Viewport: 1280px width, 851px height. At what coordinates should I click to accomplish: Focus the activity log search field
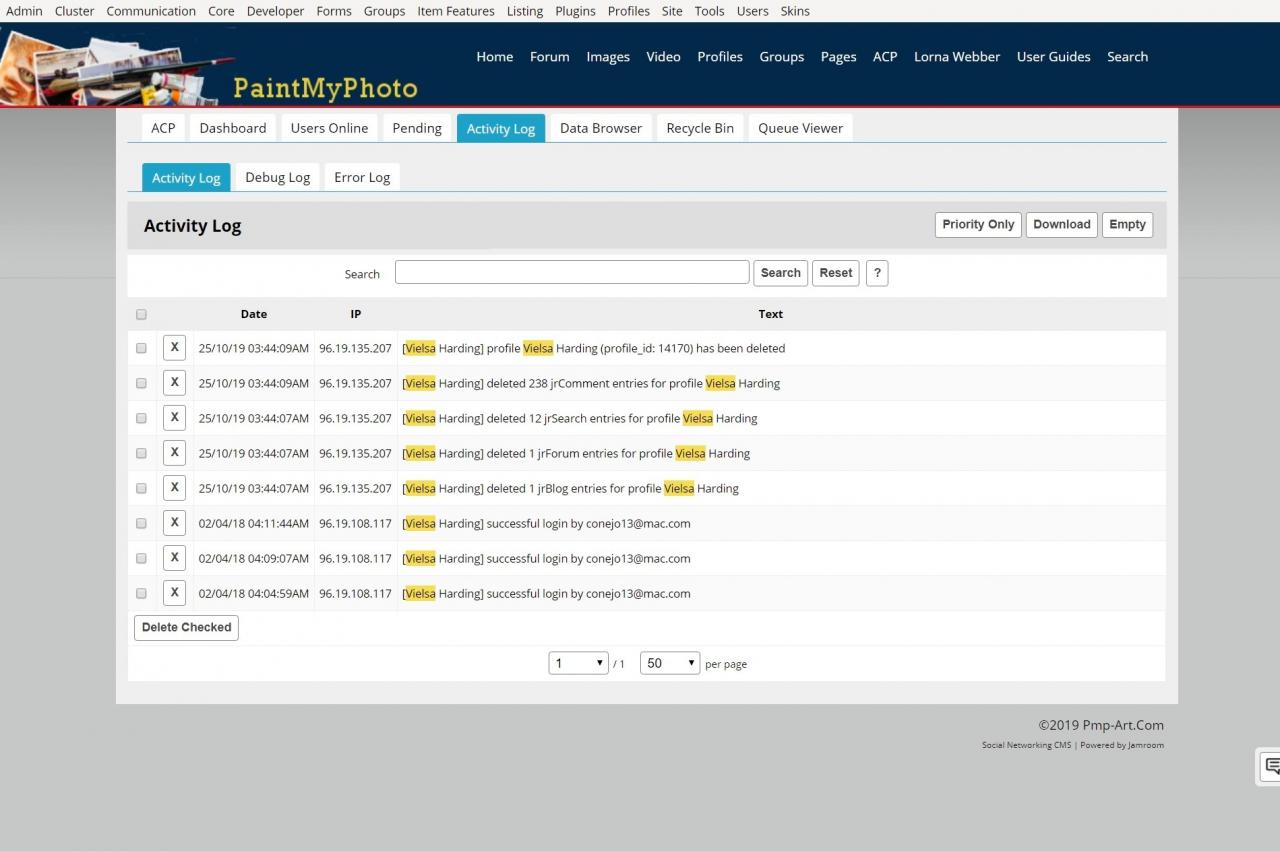point(571,273)
